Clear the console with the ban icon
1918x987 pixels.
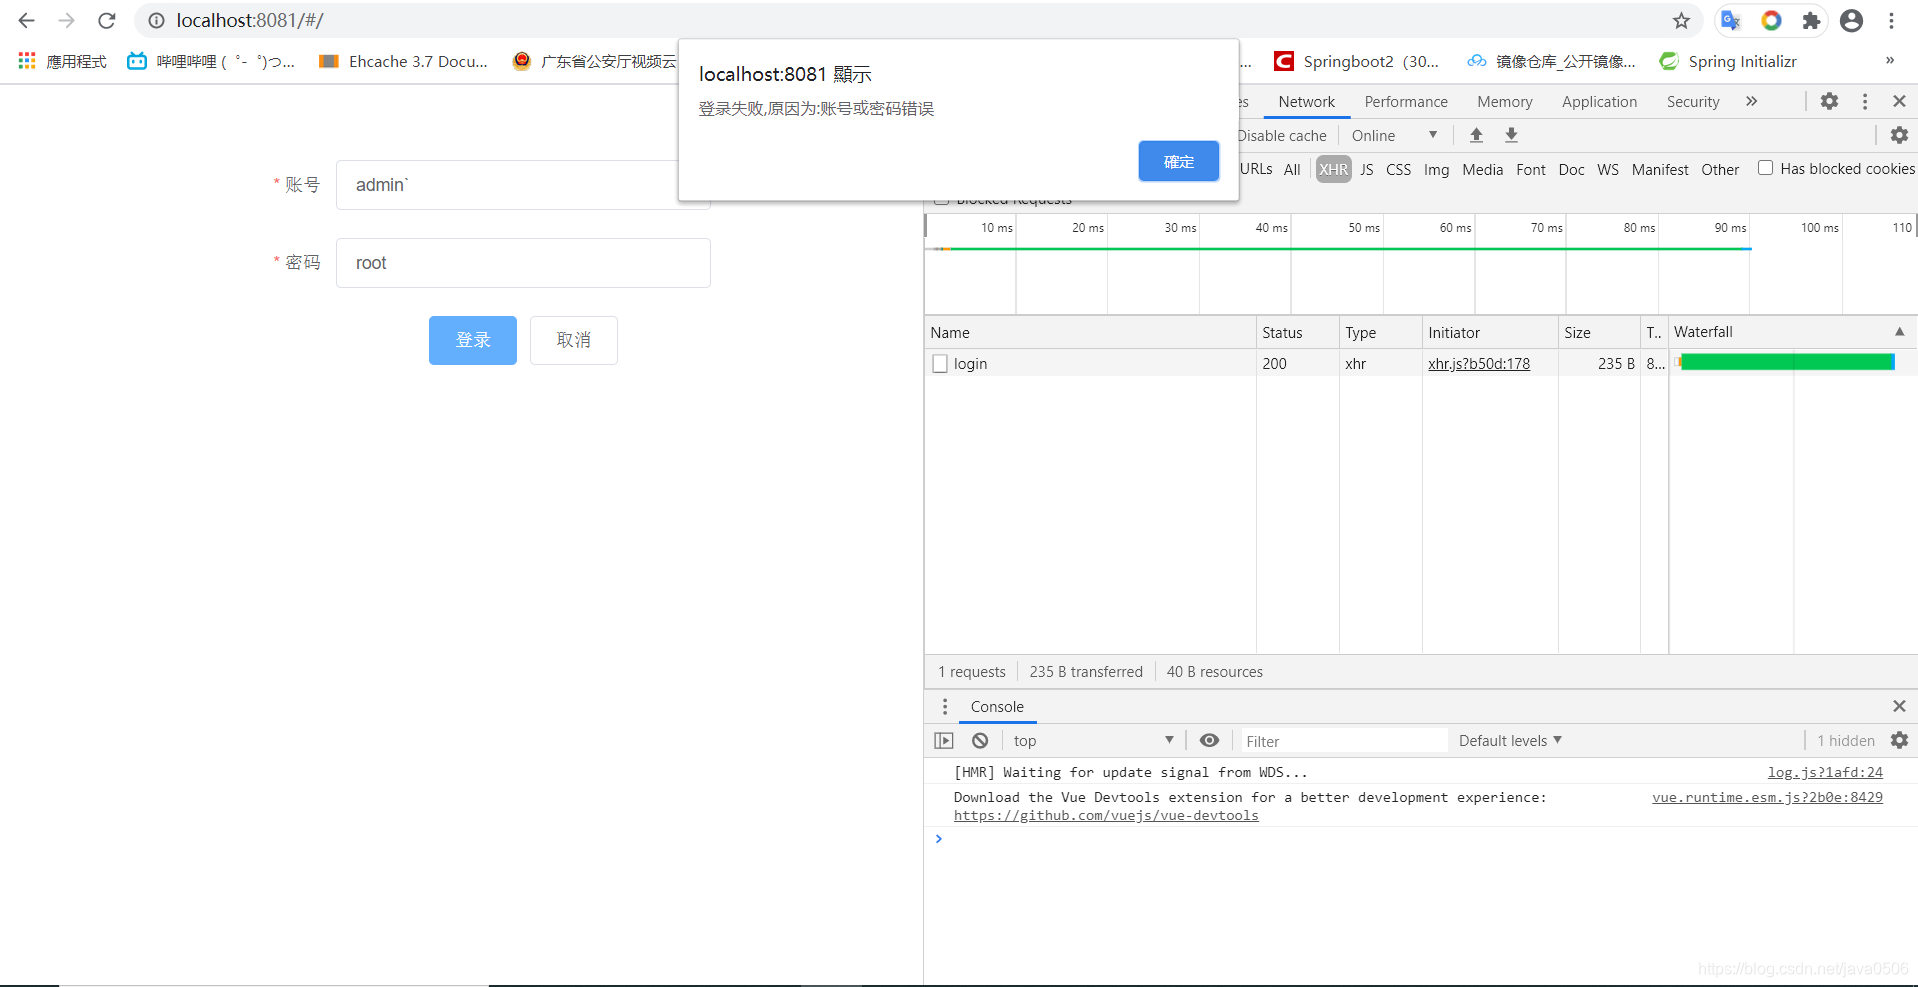[x=980, y=741]
